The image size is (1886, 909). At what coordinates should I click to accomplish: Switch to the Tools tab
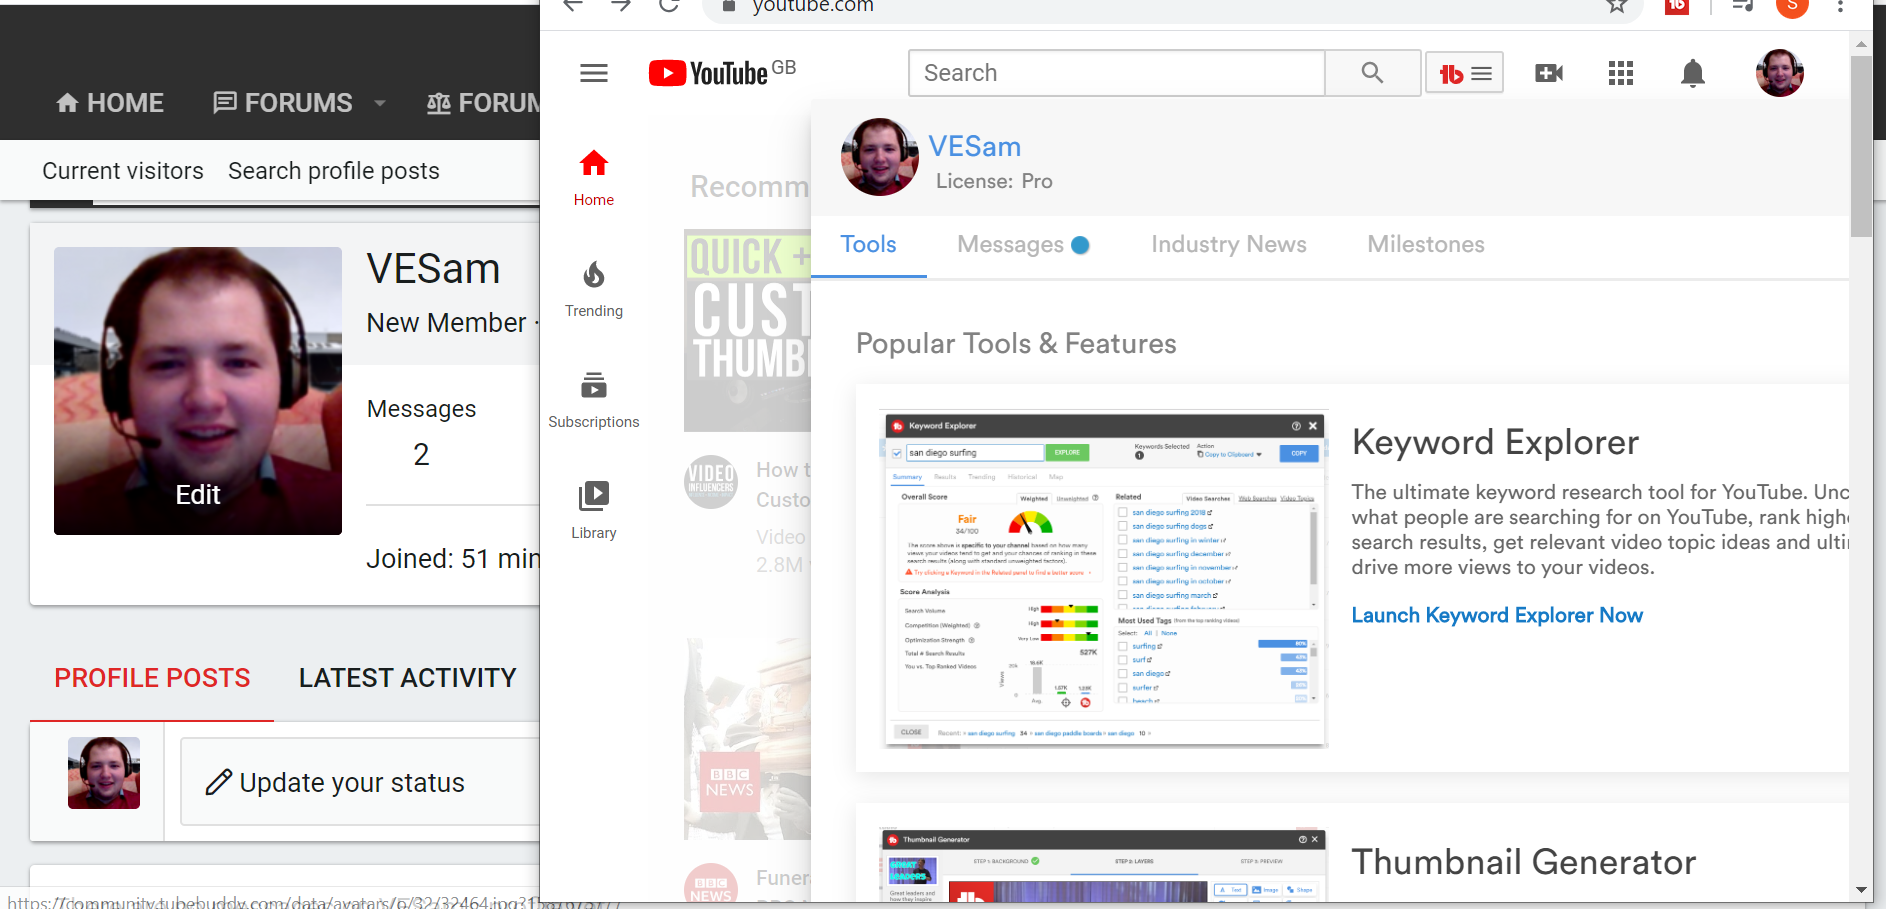[x=868, y=245]
